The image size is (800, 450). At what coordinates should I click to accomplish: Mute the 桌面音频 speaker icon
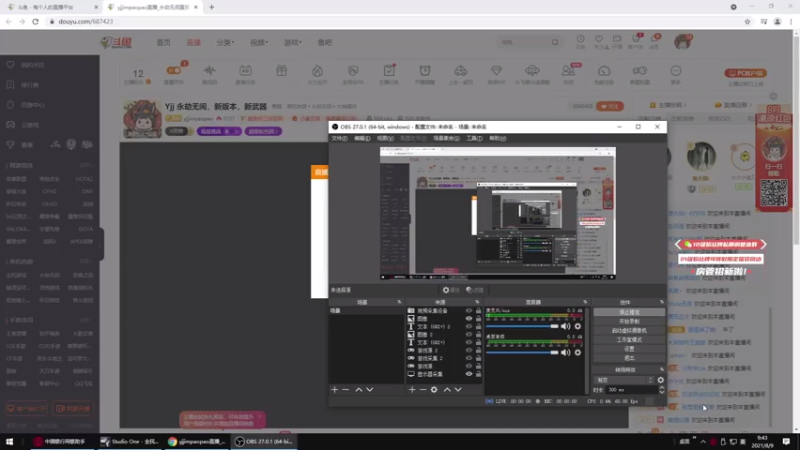565,353
